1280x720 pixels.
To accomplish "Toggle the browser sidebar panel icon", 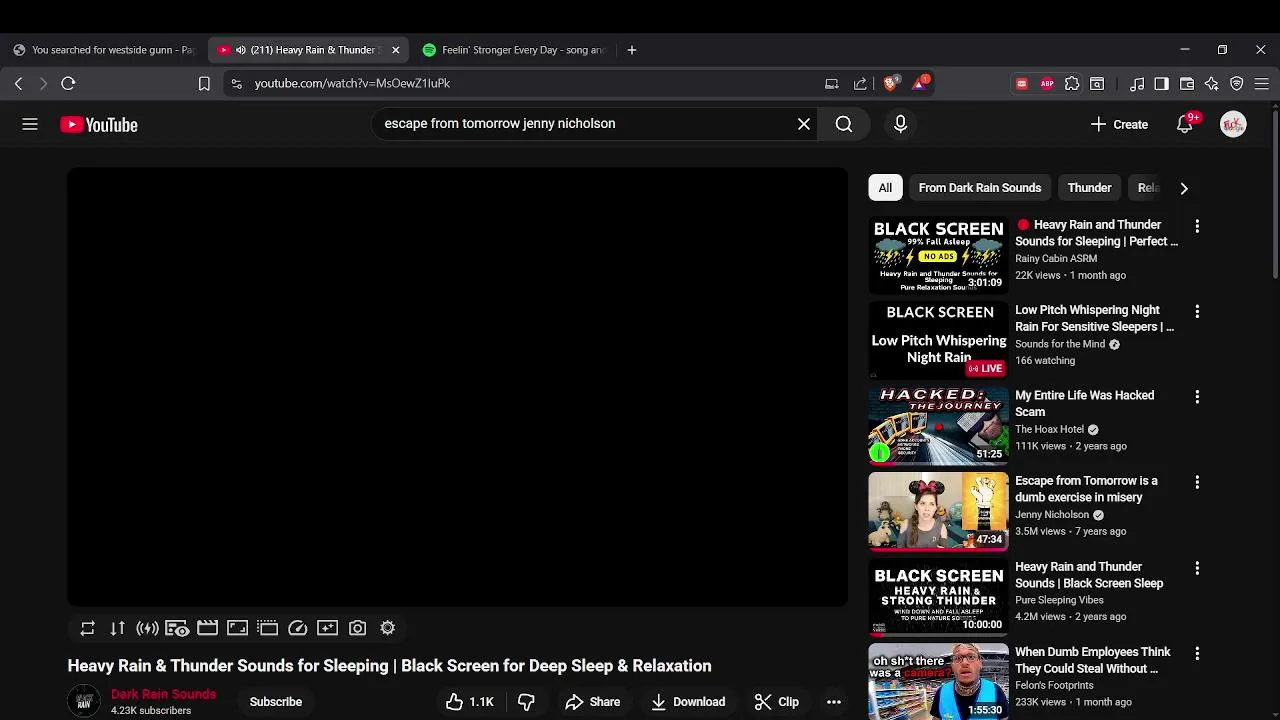I will [x=1161, y=84].
